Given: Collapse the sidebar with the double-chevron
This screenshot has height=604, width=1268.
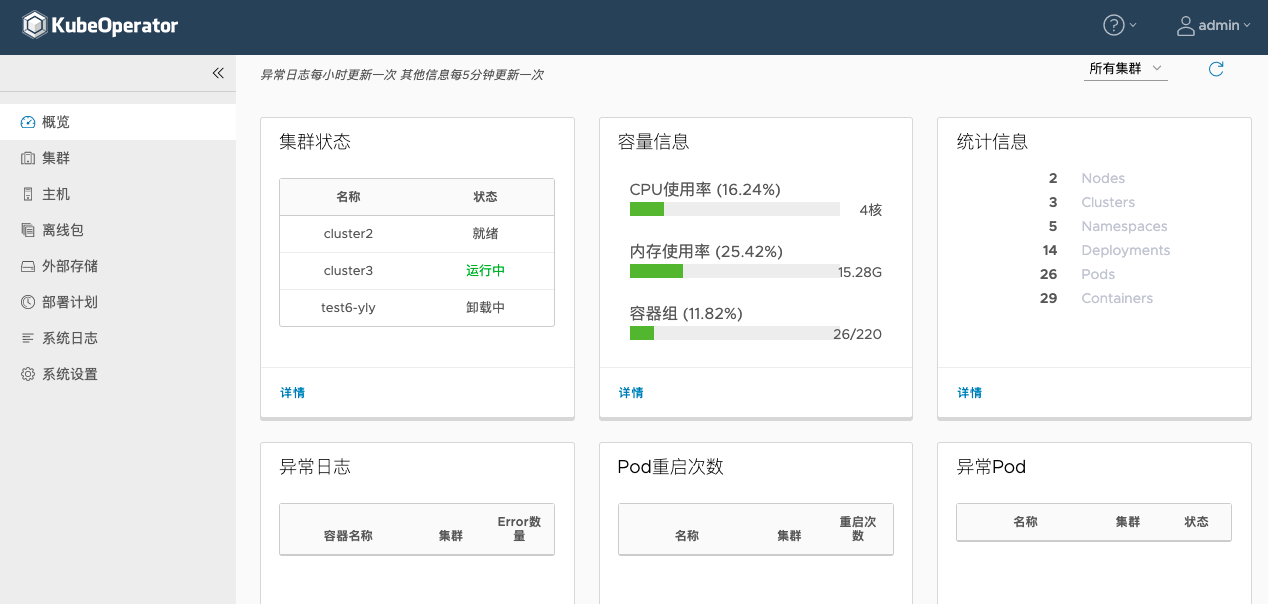Looking at the screenshot, I should 218,73.
